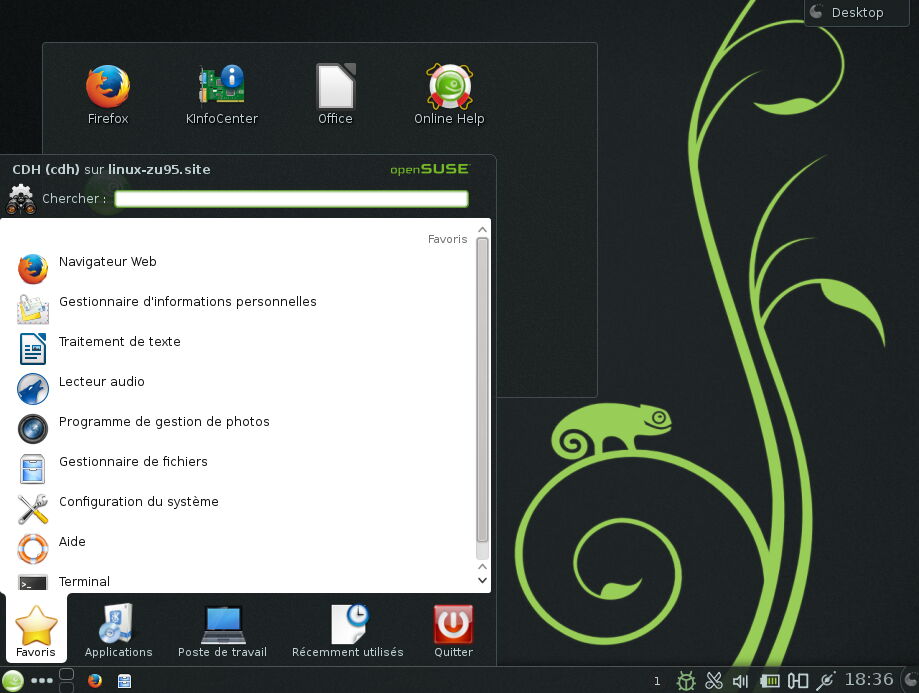The height and width of the screenshot is (693, 919).
Task: Select Quitter to leave the session
Action: click(x=452, y=628)
